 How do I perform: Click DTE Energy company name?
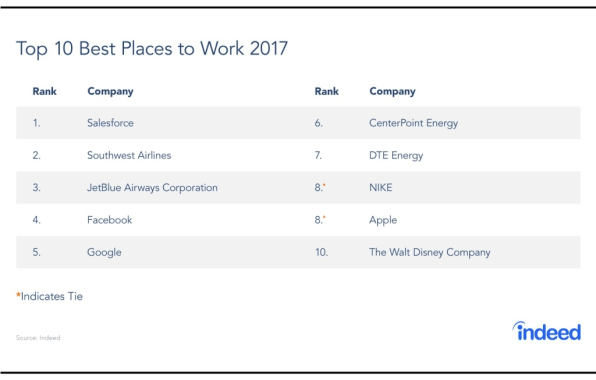pyautogui.click(x=396, y=156)
